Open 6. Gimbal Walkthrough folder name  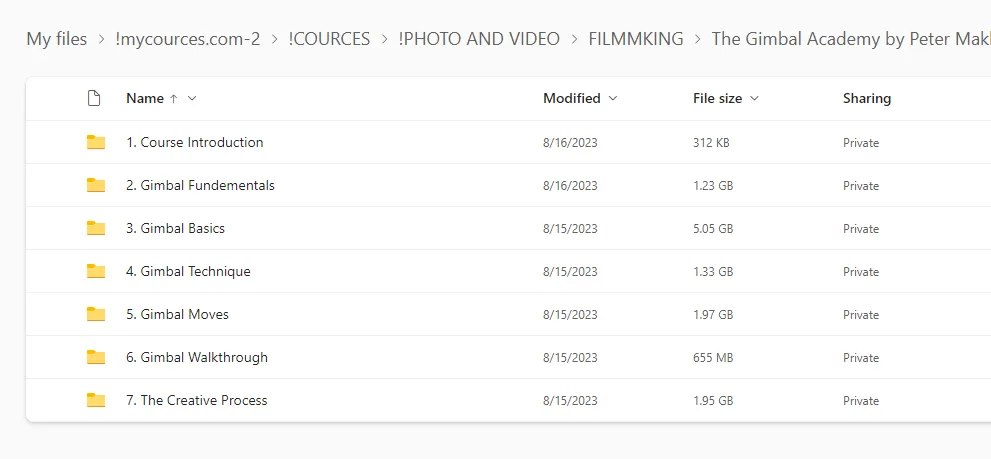[197, 357]
